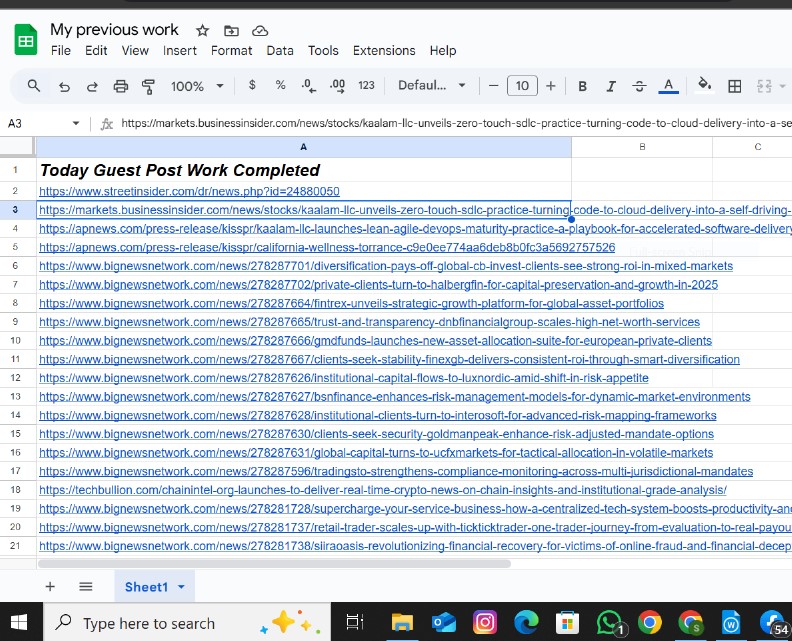The image size is (792, 641).
Task: Click the Today Guest Post Work Completed cell
Action: [x=304, y=170]
